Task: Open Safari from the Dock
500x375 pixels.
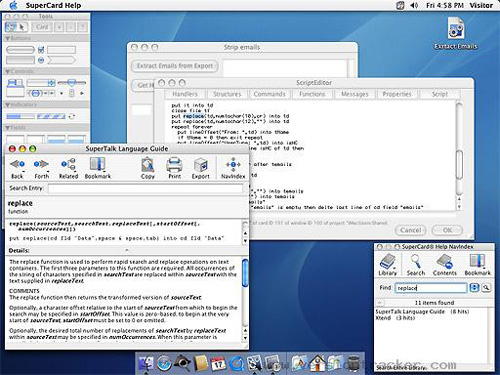Action: tap(164, 363)
